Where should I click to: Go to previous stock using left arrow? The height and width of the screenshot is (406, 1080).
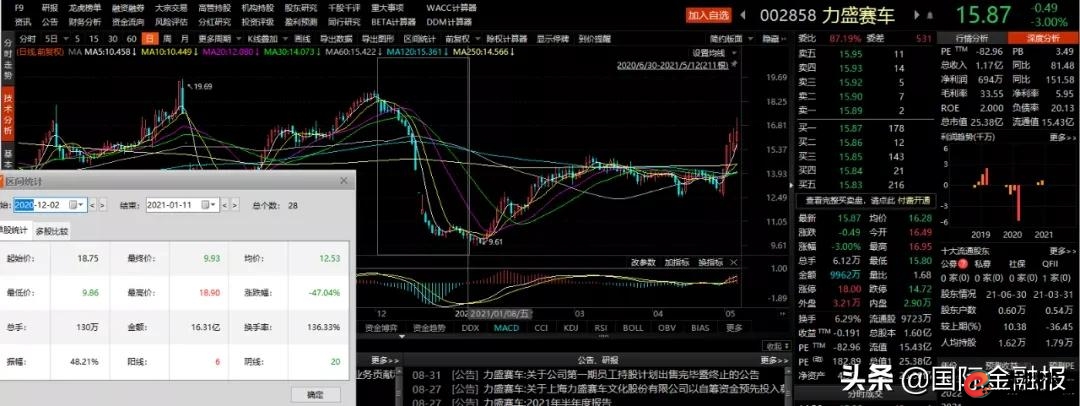[743, 16]
